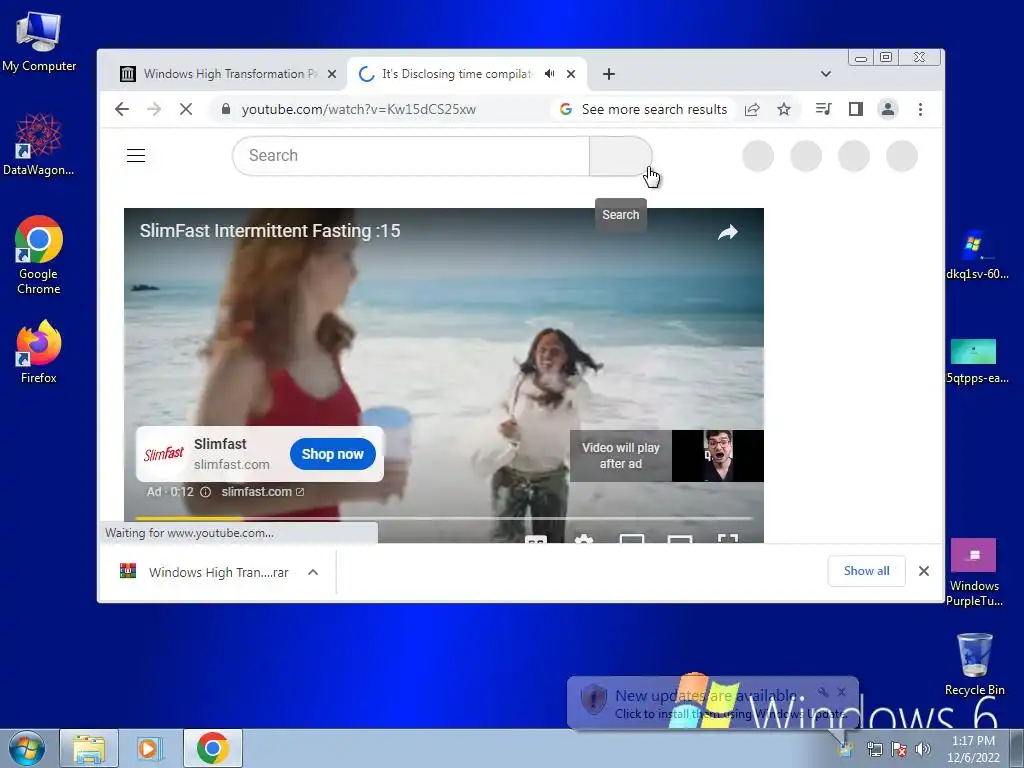Click the share page icon in address bar
The image size is (1024, 768).
click(x=752, y=109)
